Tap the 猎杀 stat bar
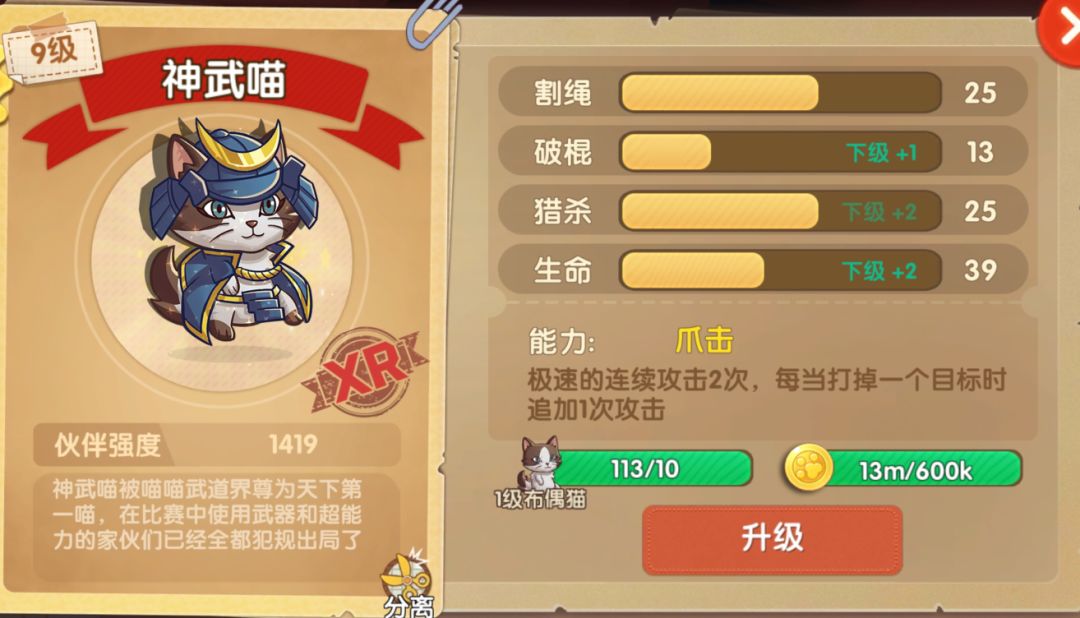Screen dimensions: 1080x618 [x=780, y=211]
